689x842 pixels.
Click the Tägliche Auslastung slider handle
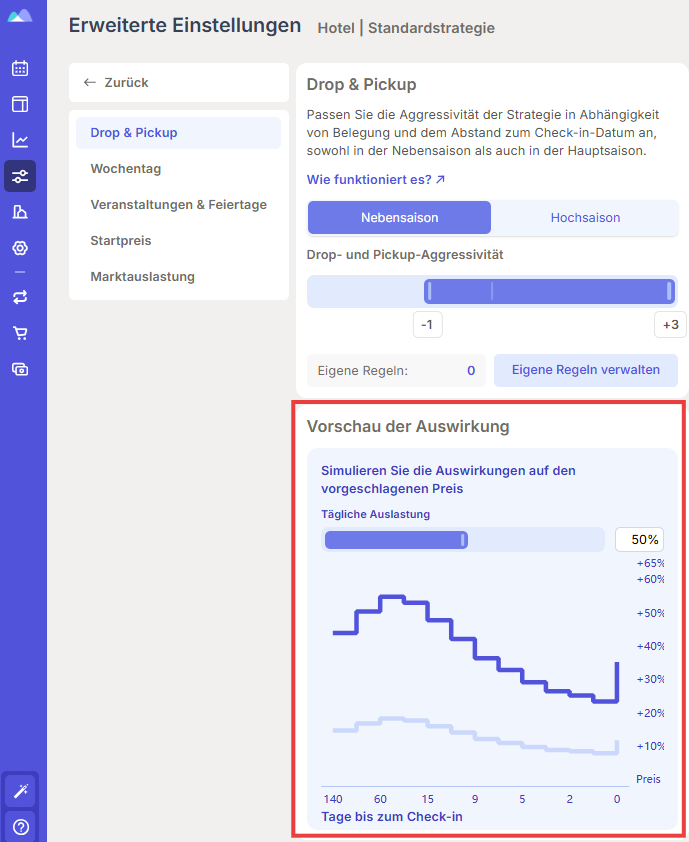pyautogui.click(x=463, y=540)
